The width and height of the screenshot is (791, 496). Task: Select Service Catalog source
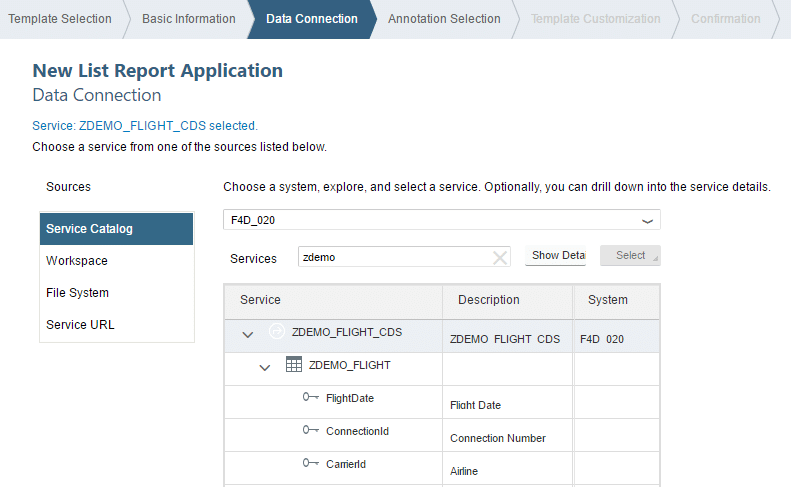(116, 229)
